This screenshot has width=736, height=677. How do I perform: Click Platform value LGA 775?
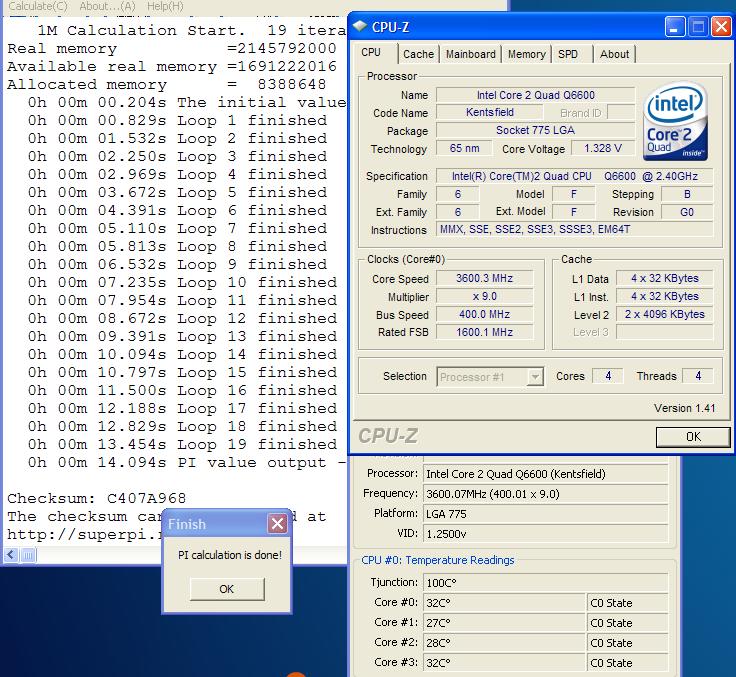click(x=545, y=514)
